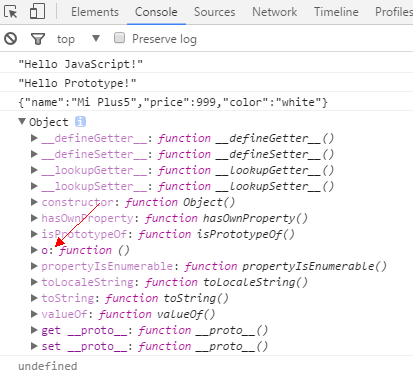Expand the __lookupSetter__ property
This screenshot has width=413, height=374.
click(34, 186)
